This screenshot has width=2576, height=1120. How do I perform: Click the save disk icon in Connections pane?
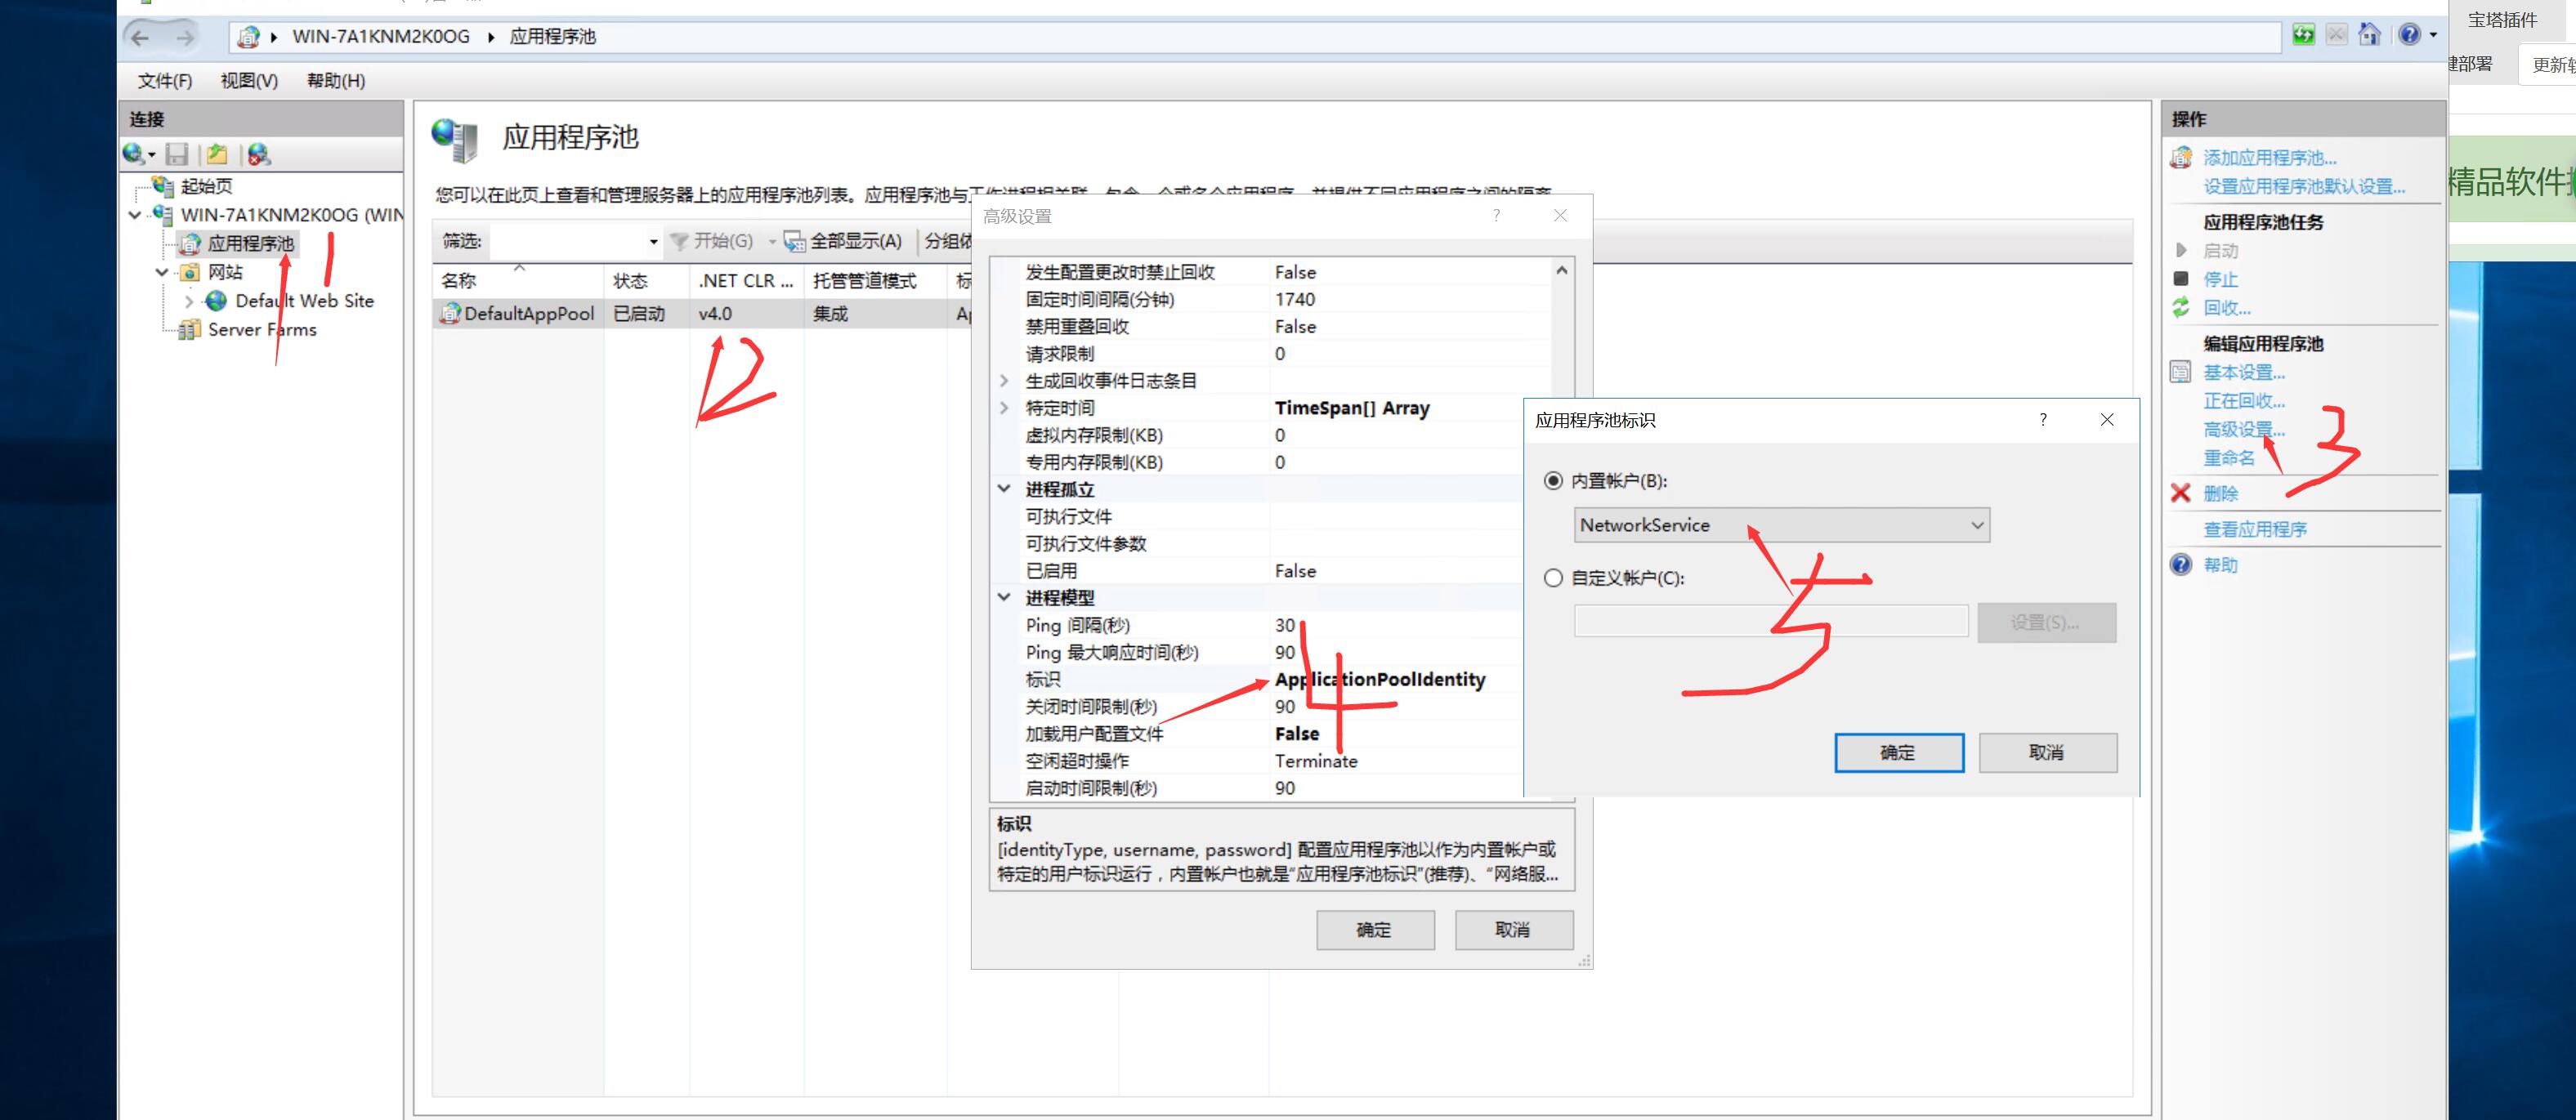[x=177, y=154]
